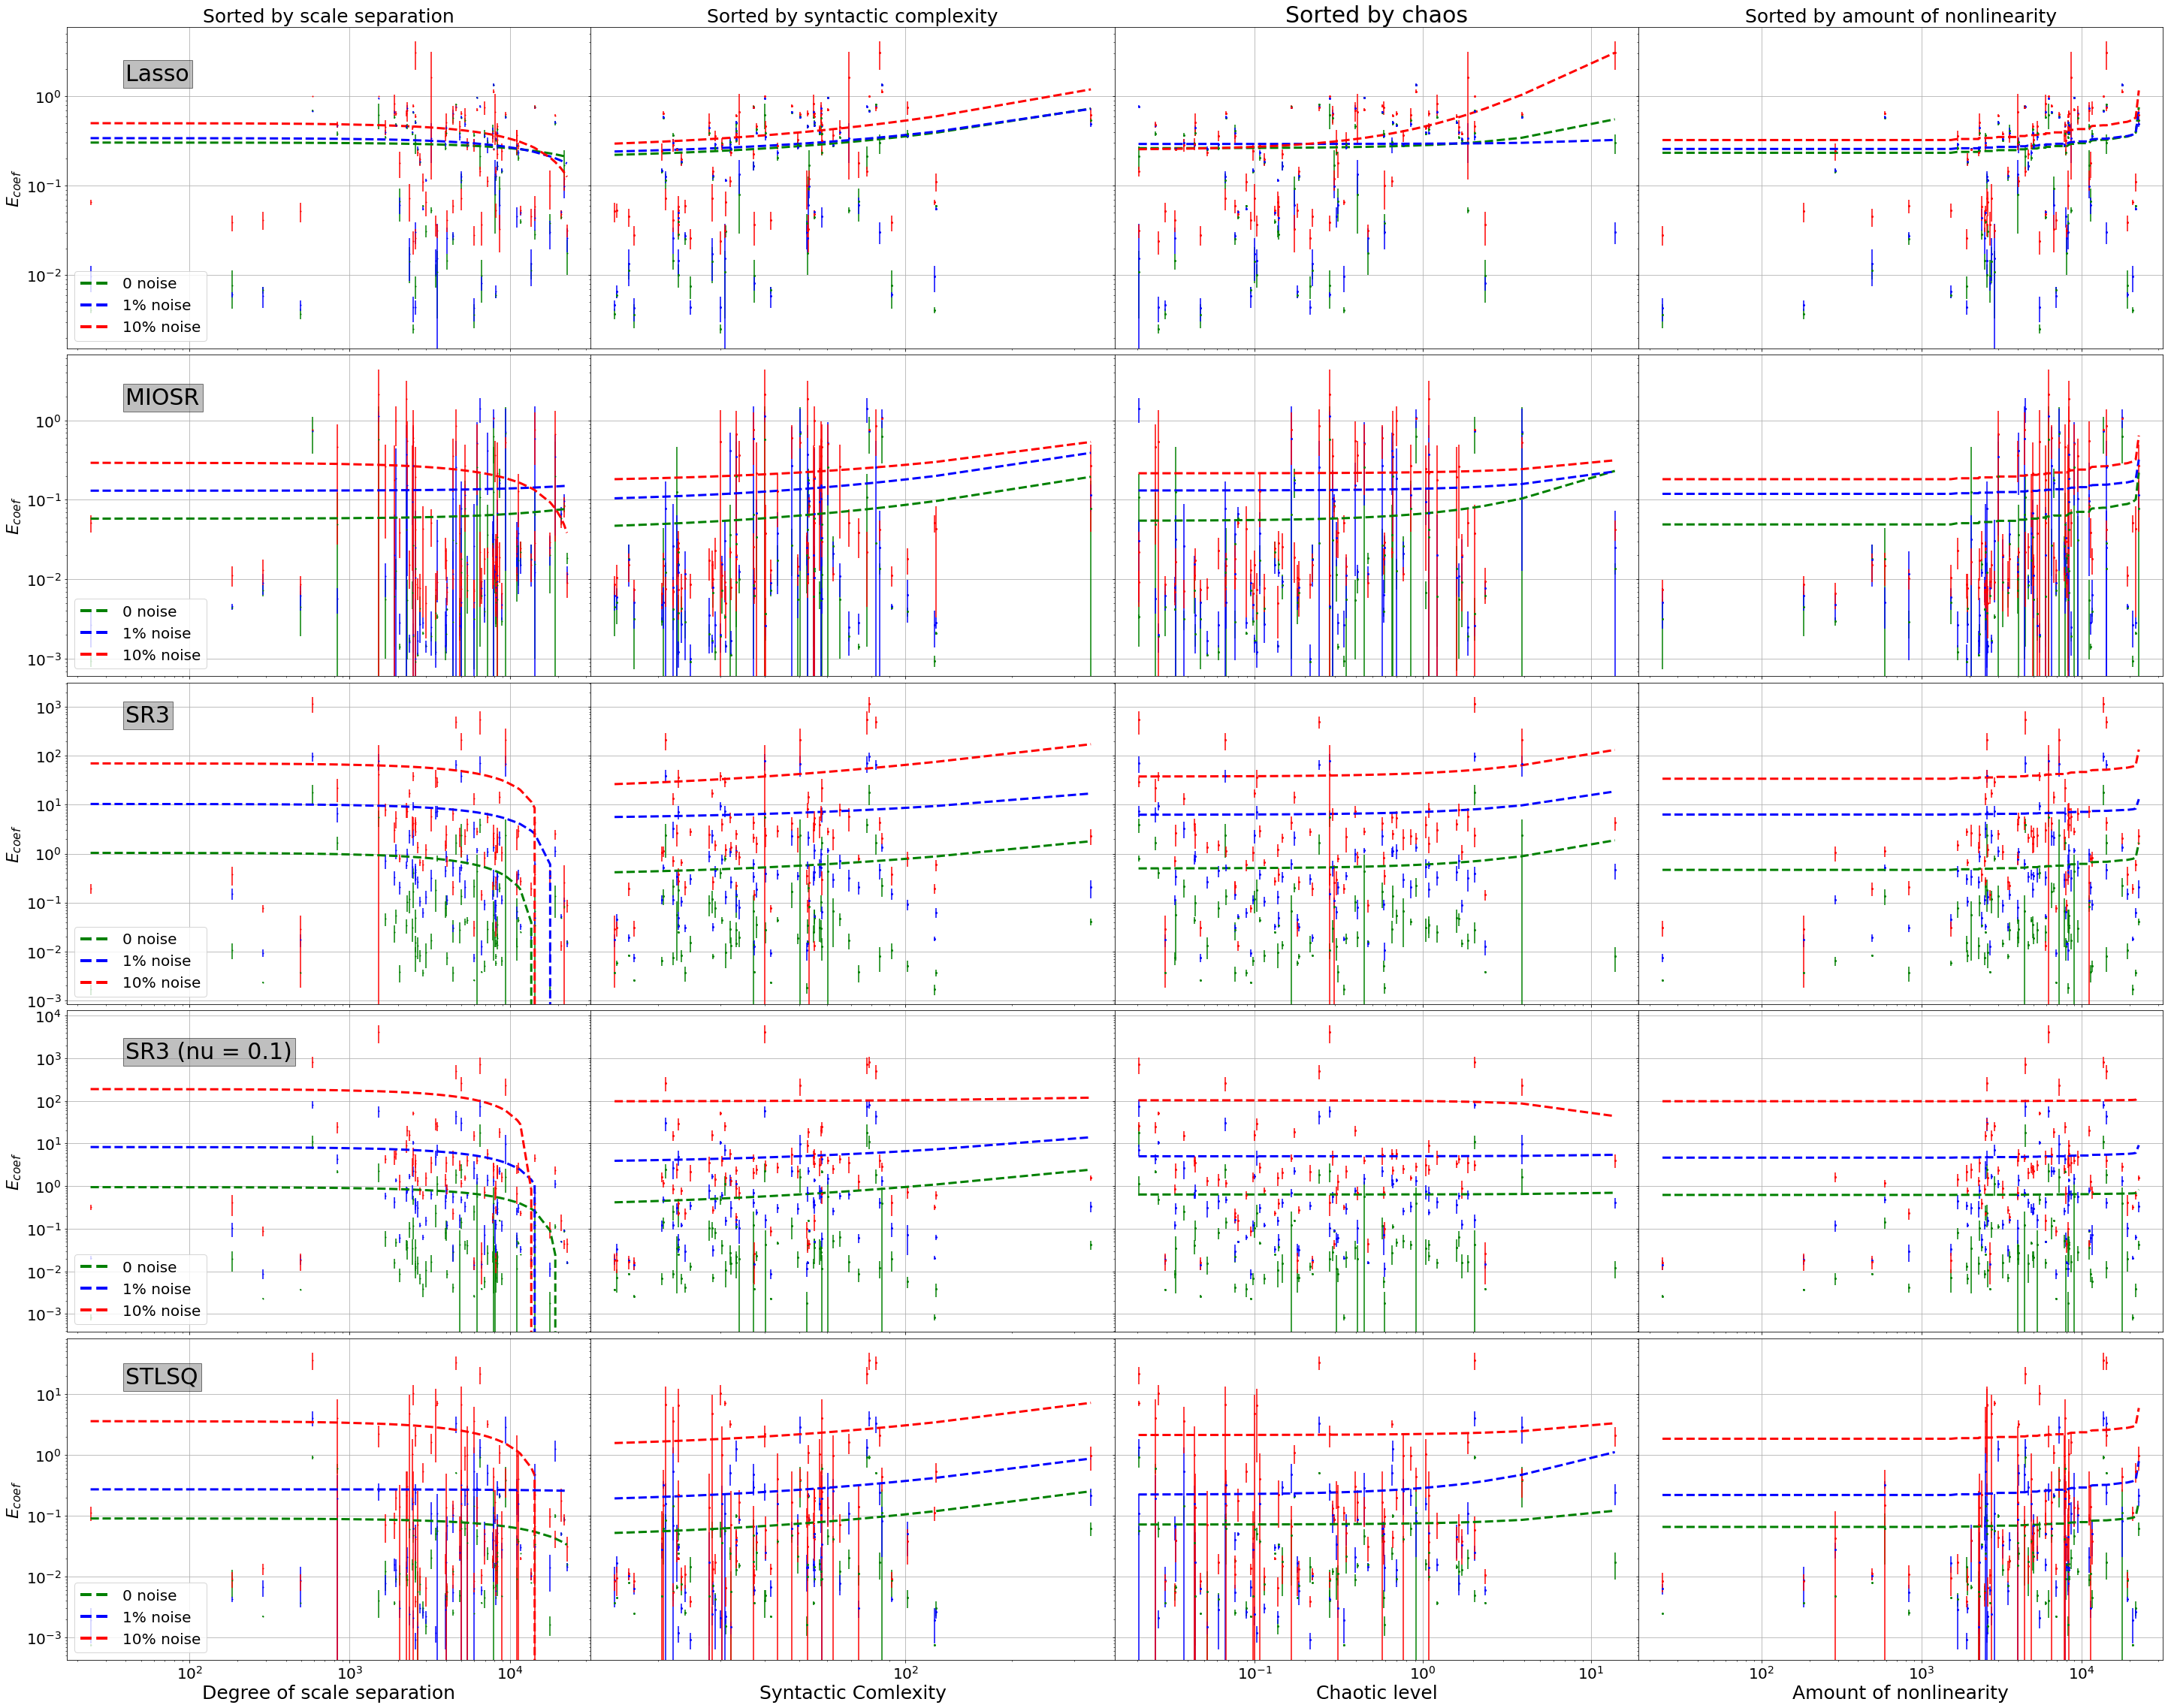Click the 'Sorted by amount of nonlinearity' title

[1900, 16]
